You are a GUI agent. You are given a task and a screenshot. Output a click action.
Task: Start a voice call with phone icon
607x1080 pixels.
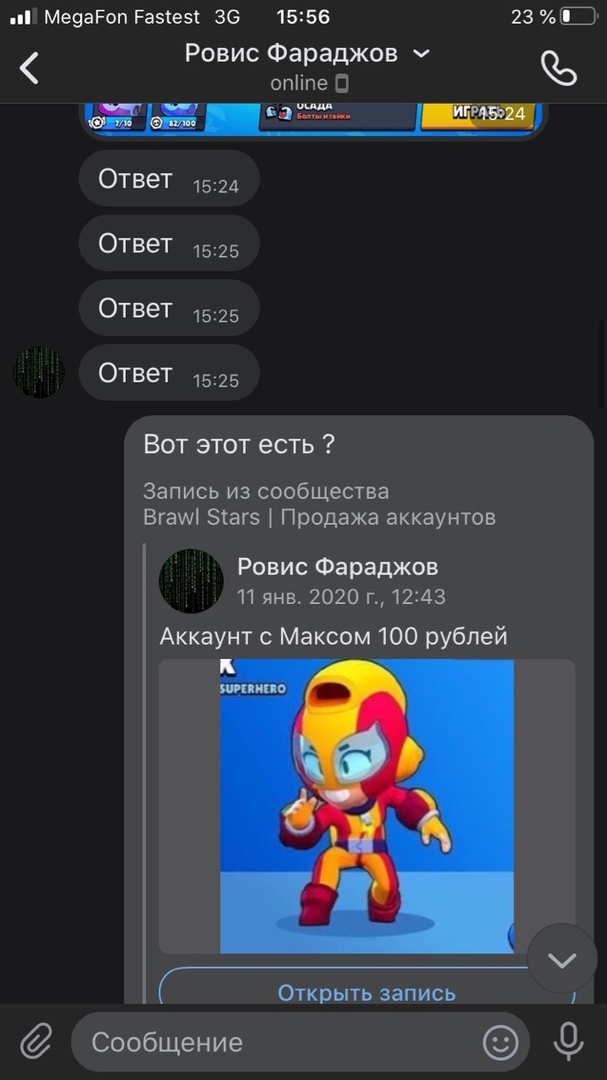558,68
